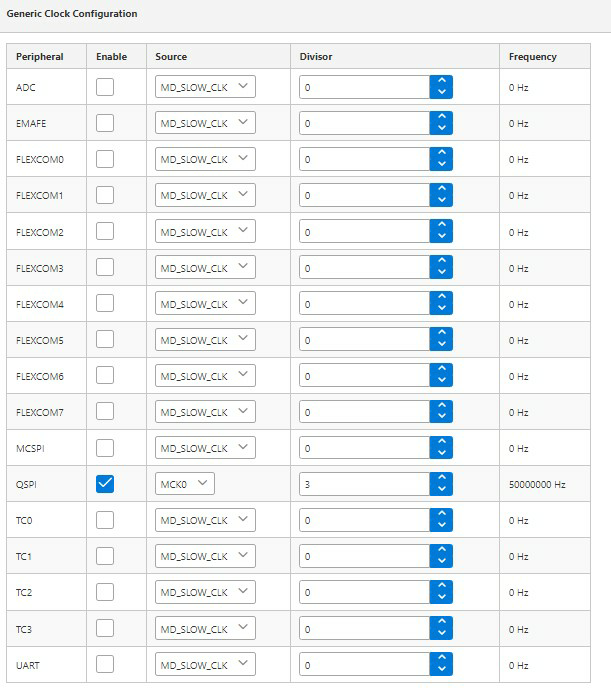Click the QSPI divisor stepper arrows

(441, 484)
